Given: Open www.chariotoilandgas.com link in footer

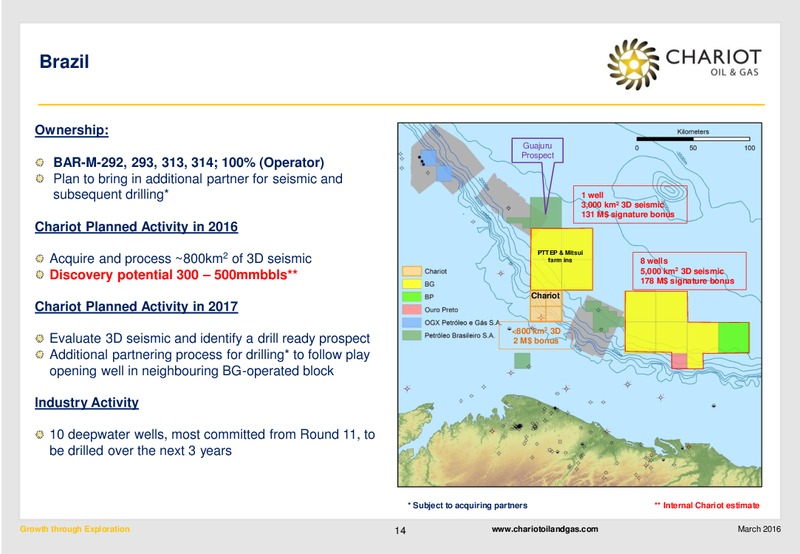Looking at the screenshot, I should pyautogui.click(x=544, y=529).
